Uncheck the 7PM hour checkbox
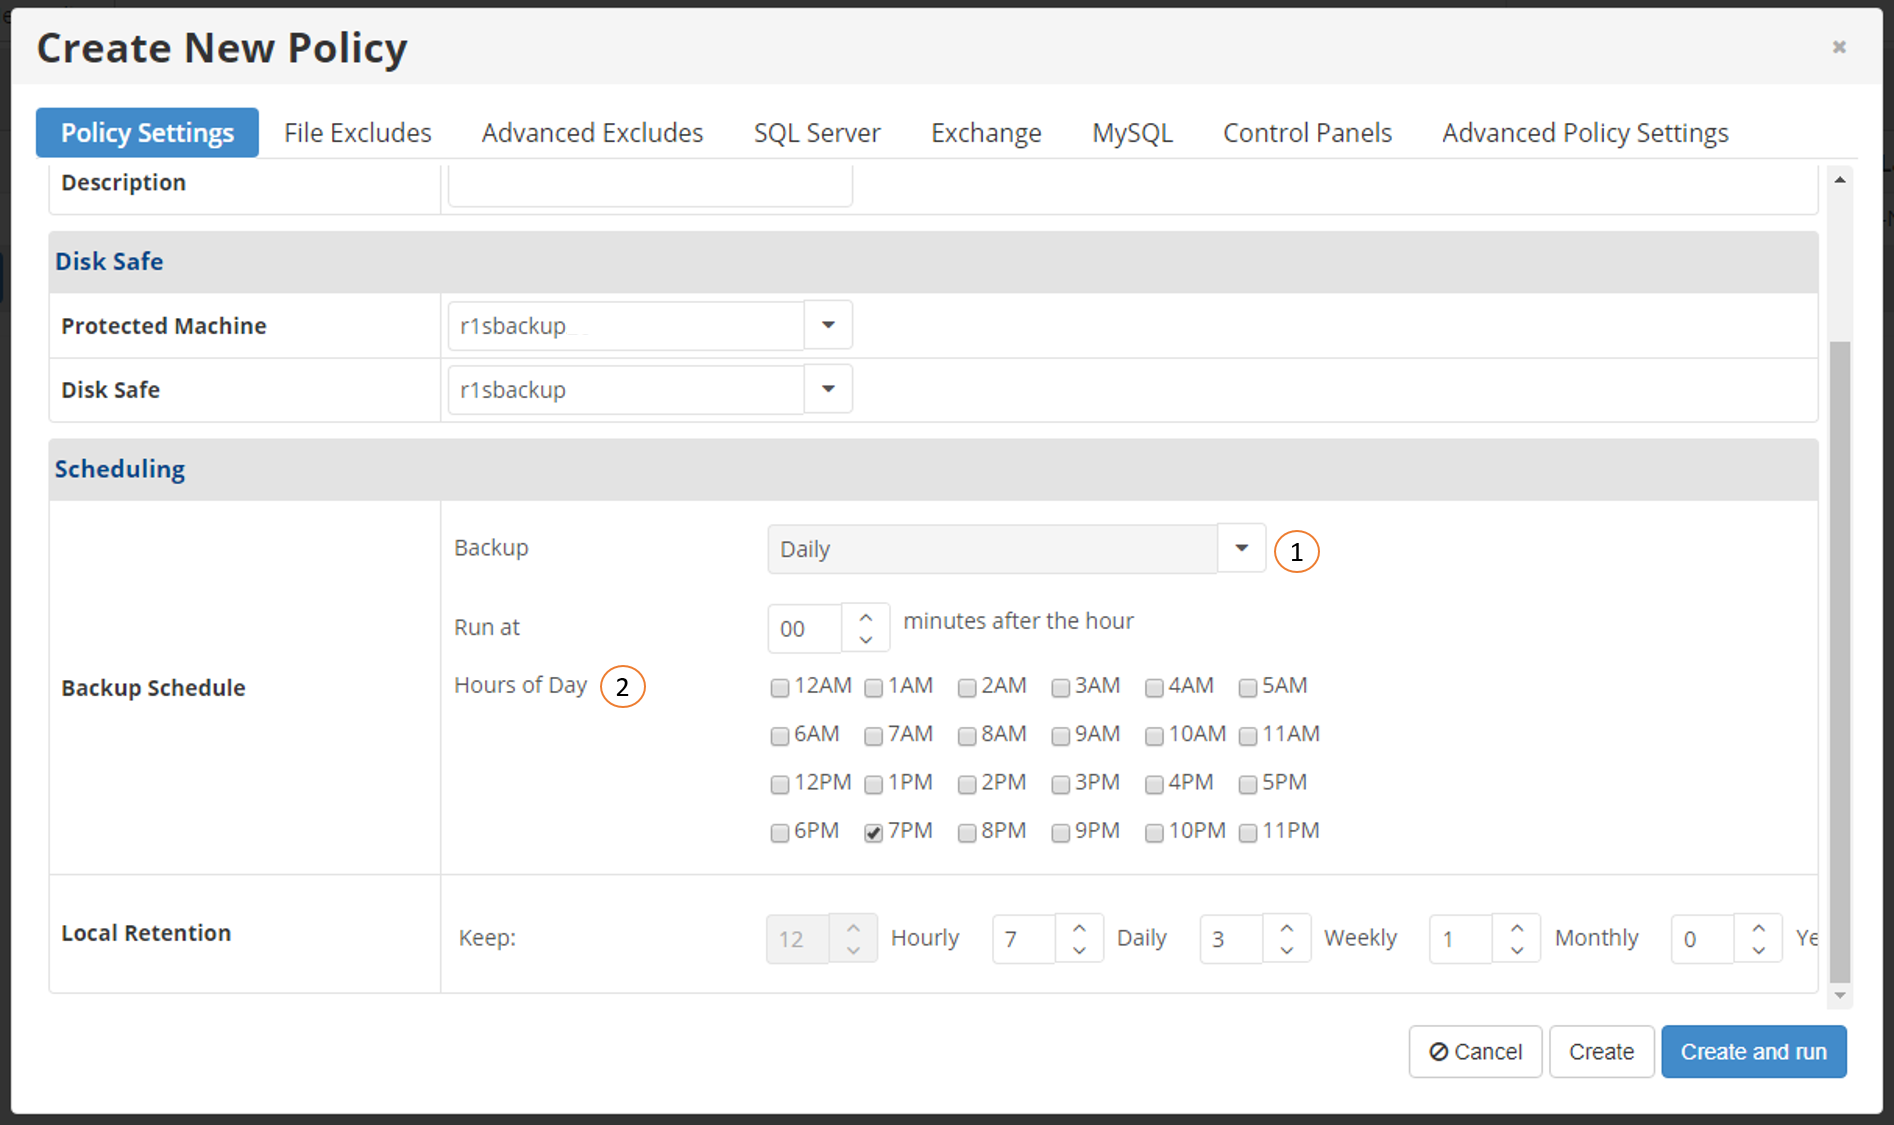Image resolution: width=1894 pixels, height=1125 pixels. pyautogui.click(x=874, y=833)
